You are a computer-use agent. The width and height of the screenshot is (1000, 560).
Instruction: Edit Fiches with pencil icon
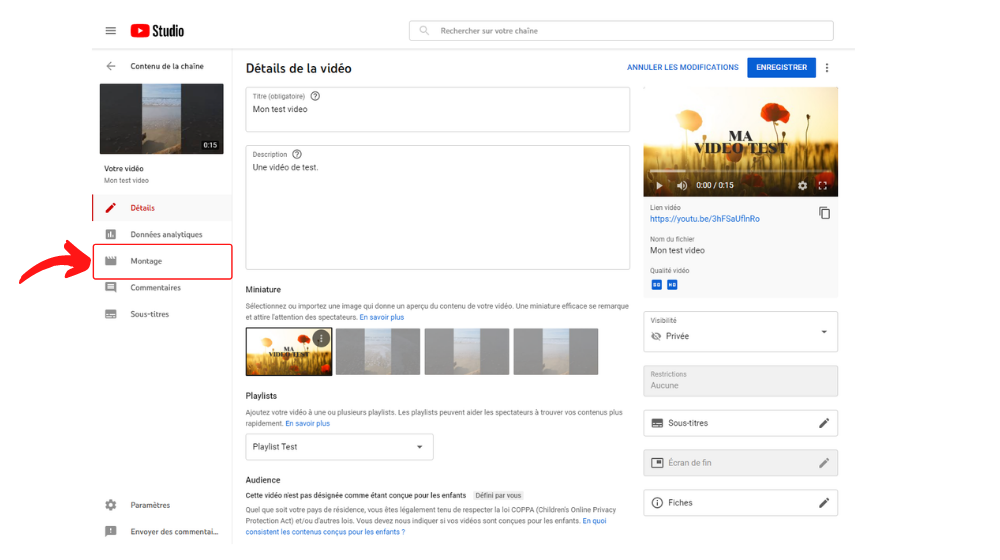(824, 503)
